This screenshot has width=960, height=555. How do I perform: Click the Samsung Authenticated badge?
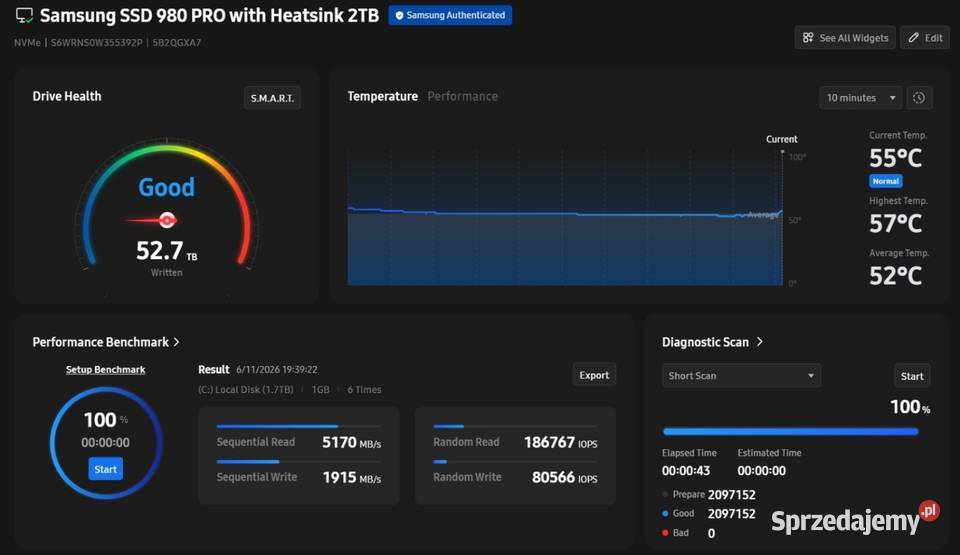450,15
